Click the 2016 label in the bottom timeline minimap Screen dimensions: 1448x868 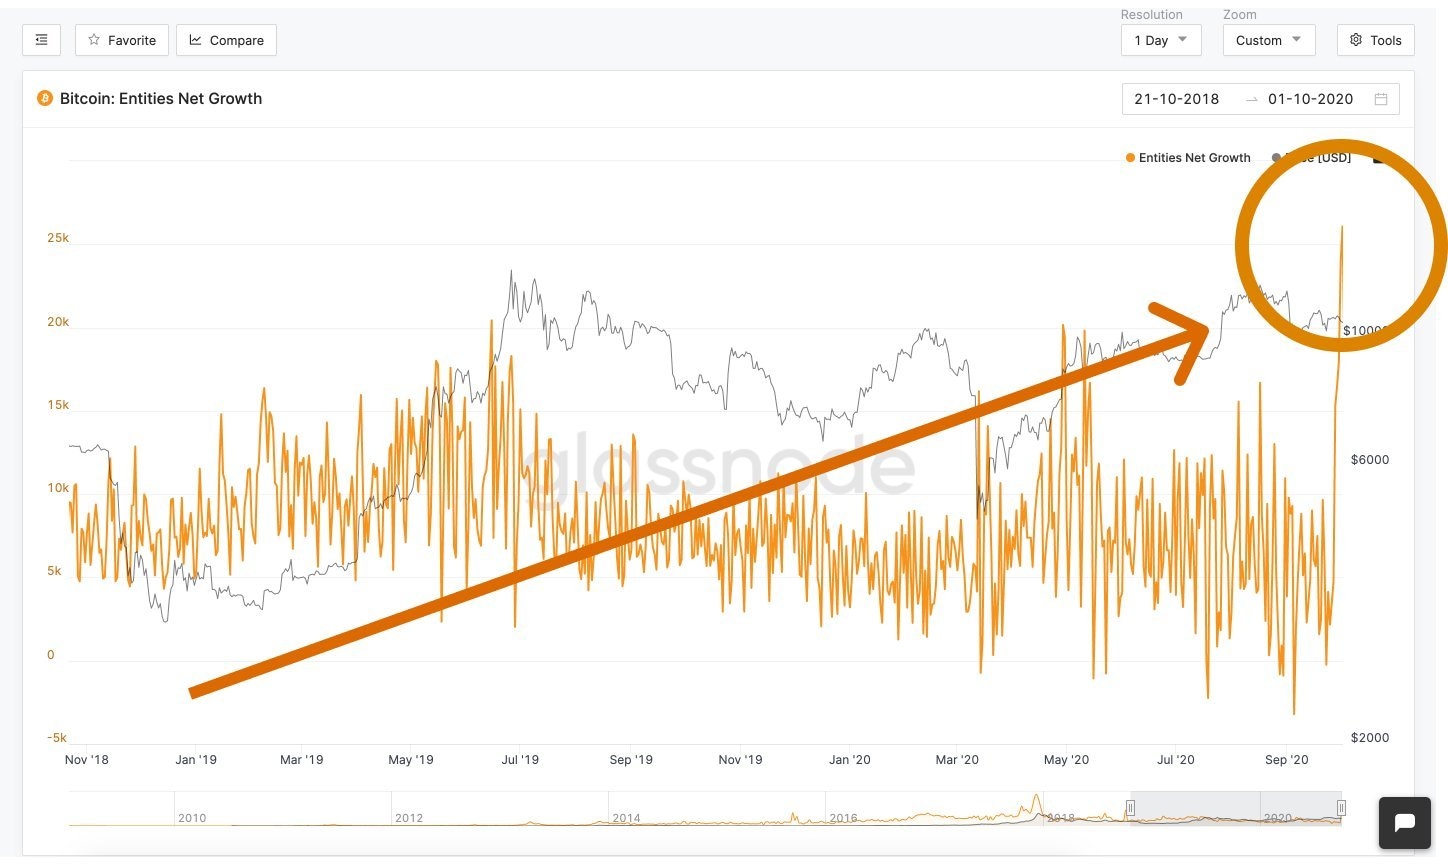pos(844,818)
